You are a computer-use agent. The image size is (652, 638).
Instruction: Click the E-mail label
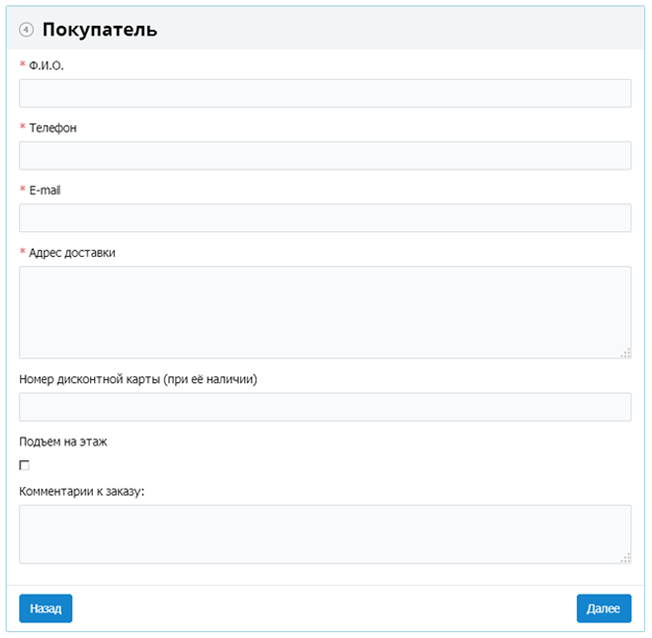pyautogui.click(x=45, y=190)
